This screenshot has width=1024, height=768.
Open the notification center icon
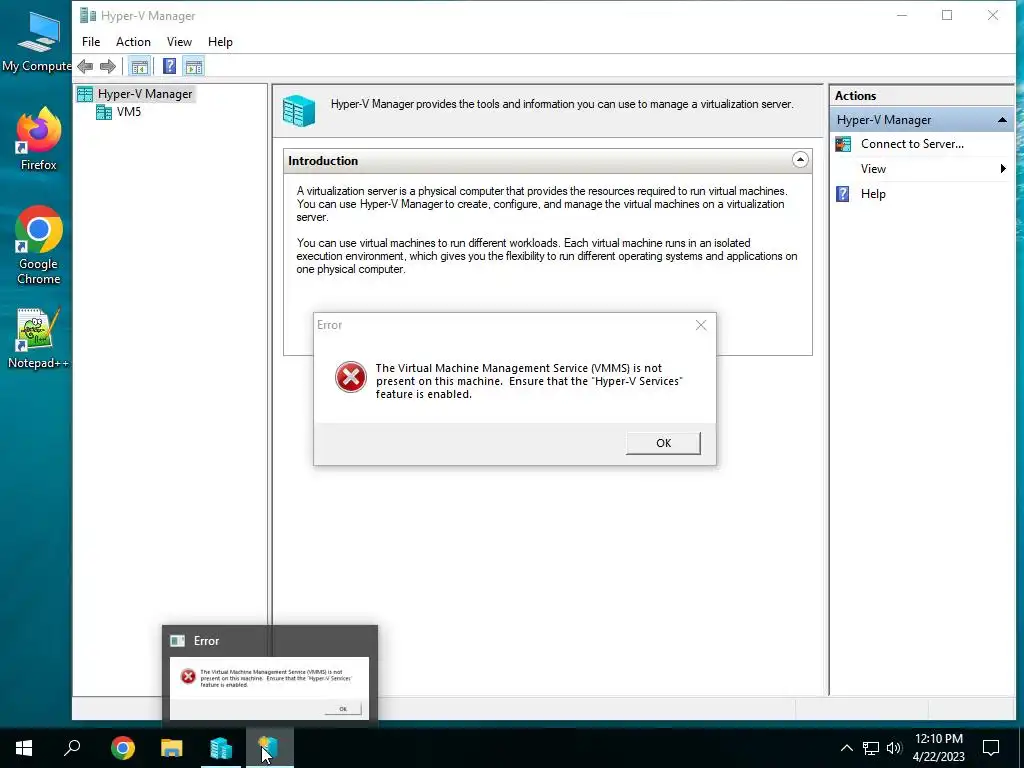tap(991, 748)
